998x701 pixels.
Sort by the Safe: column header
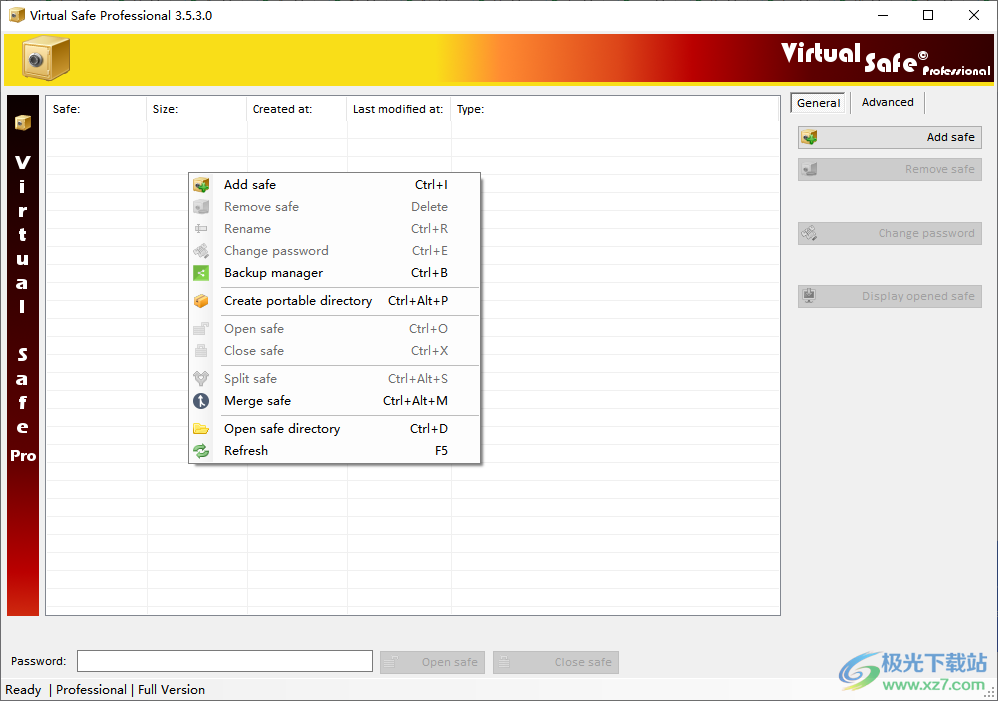click(x=96, y=109)
